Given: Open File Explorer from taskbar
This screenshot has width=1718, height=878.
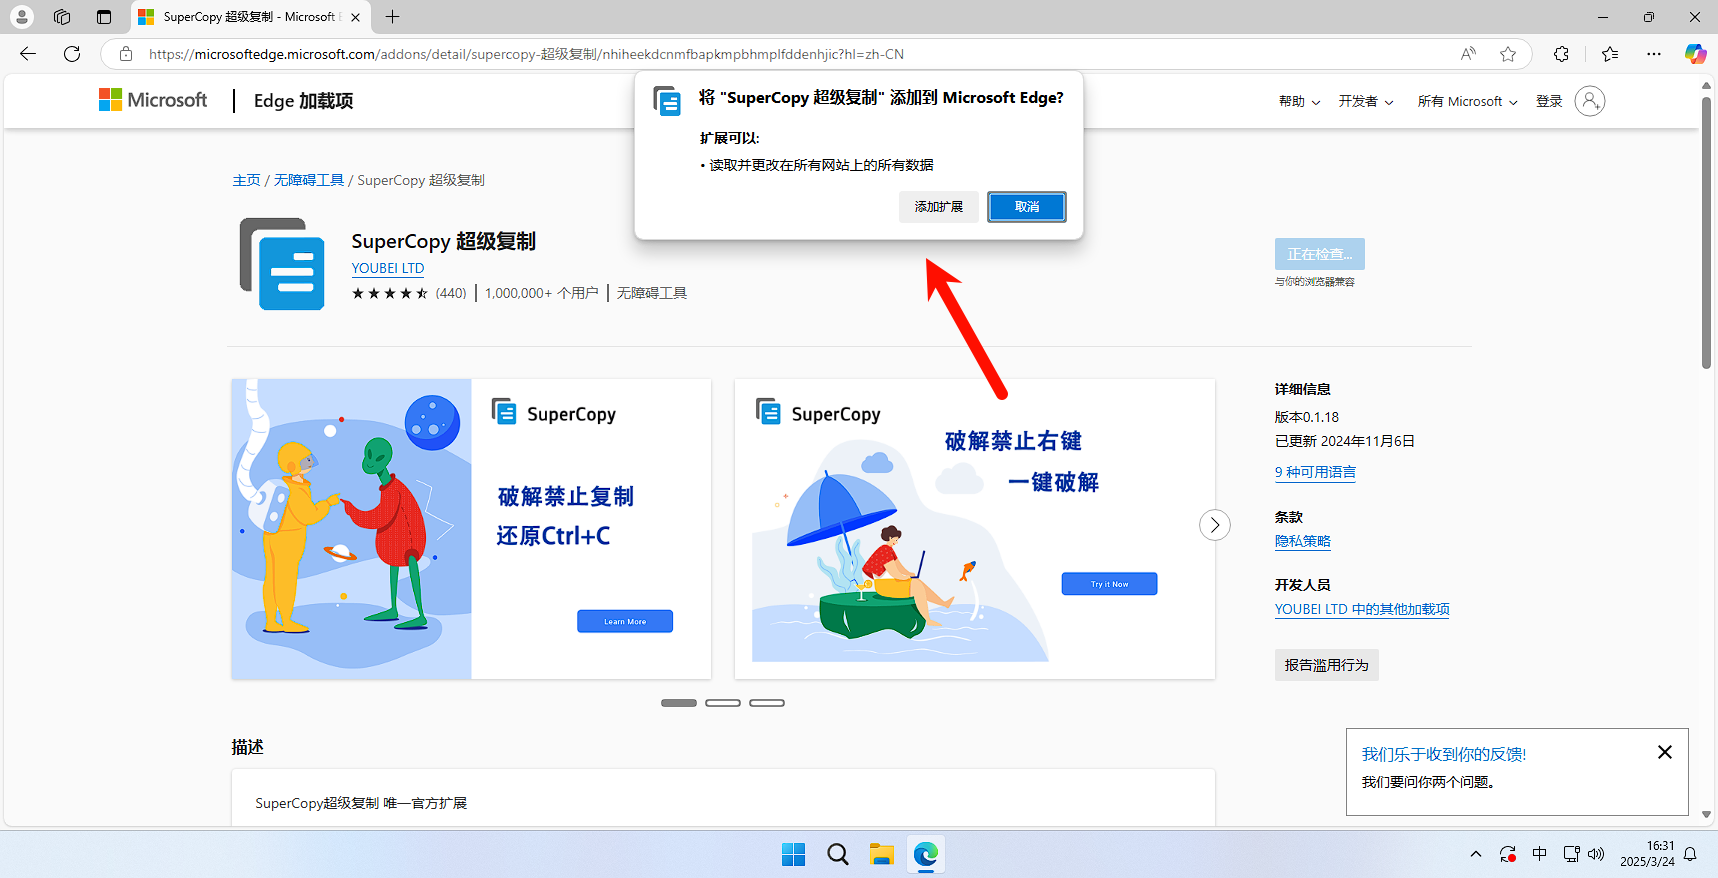Looking at the screenshot, I should [x=881, y=854].
